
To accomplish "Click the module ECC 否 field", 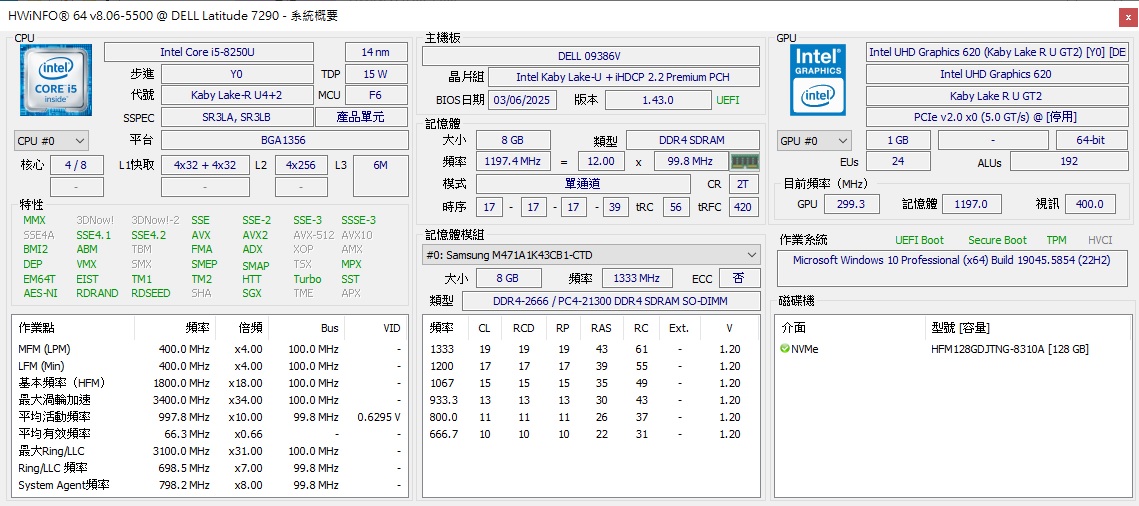I will click(739, 278).
